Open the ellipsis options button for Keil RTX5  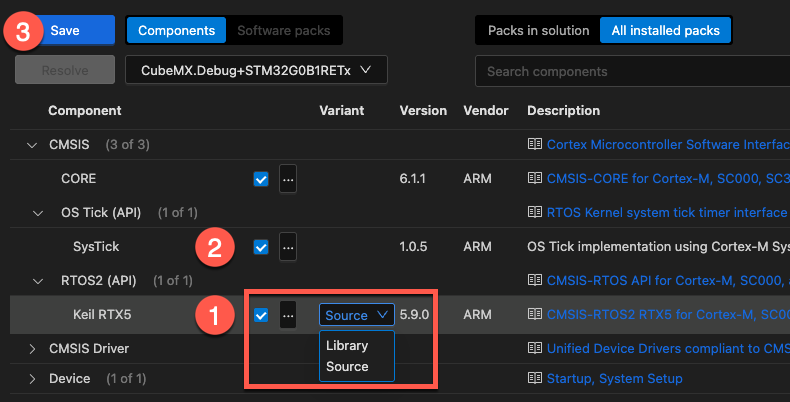288,315
